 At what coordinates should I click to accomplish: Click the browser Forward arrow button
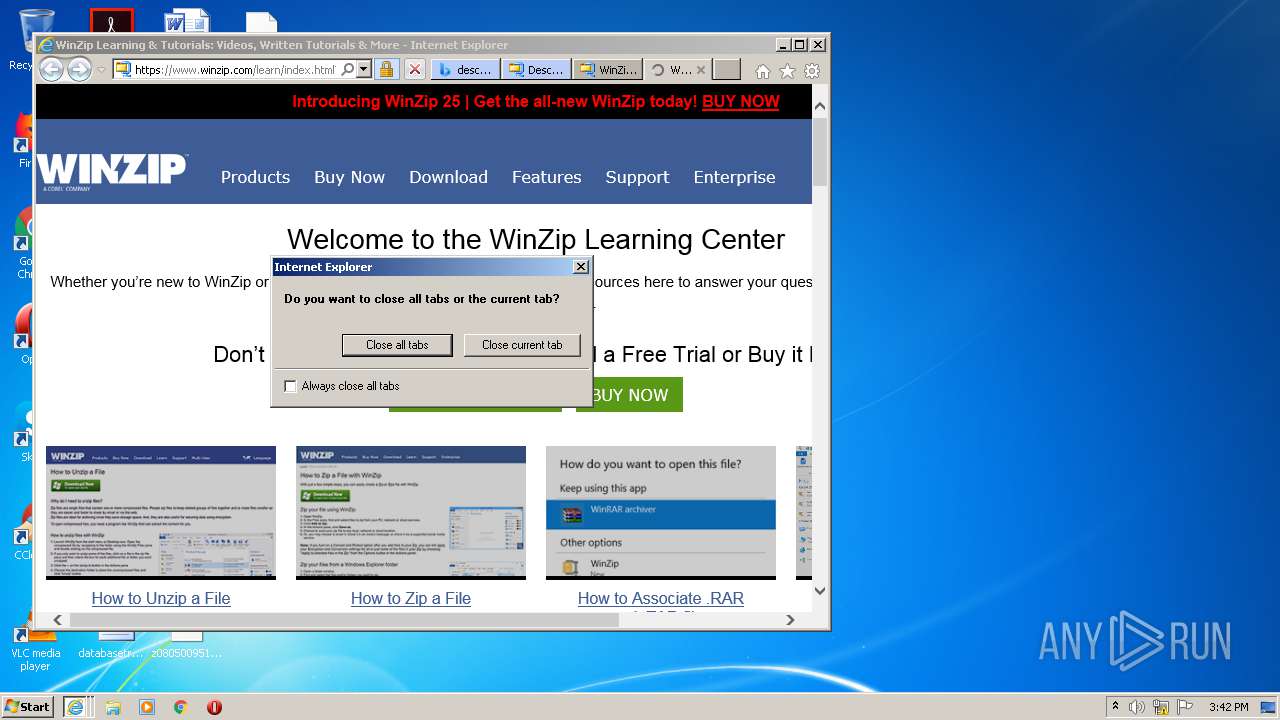pyautogui.click(x=79, y=70)
